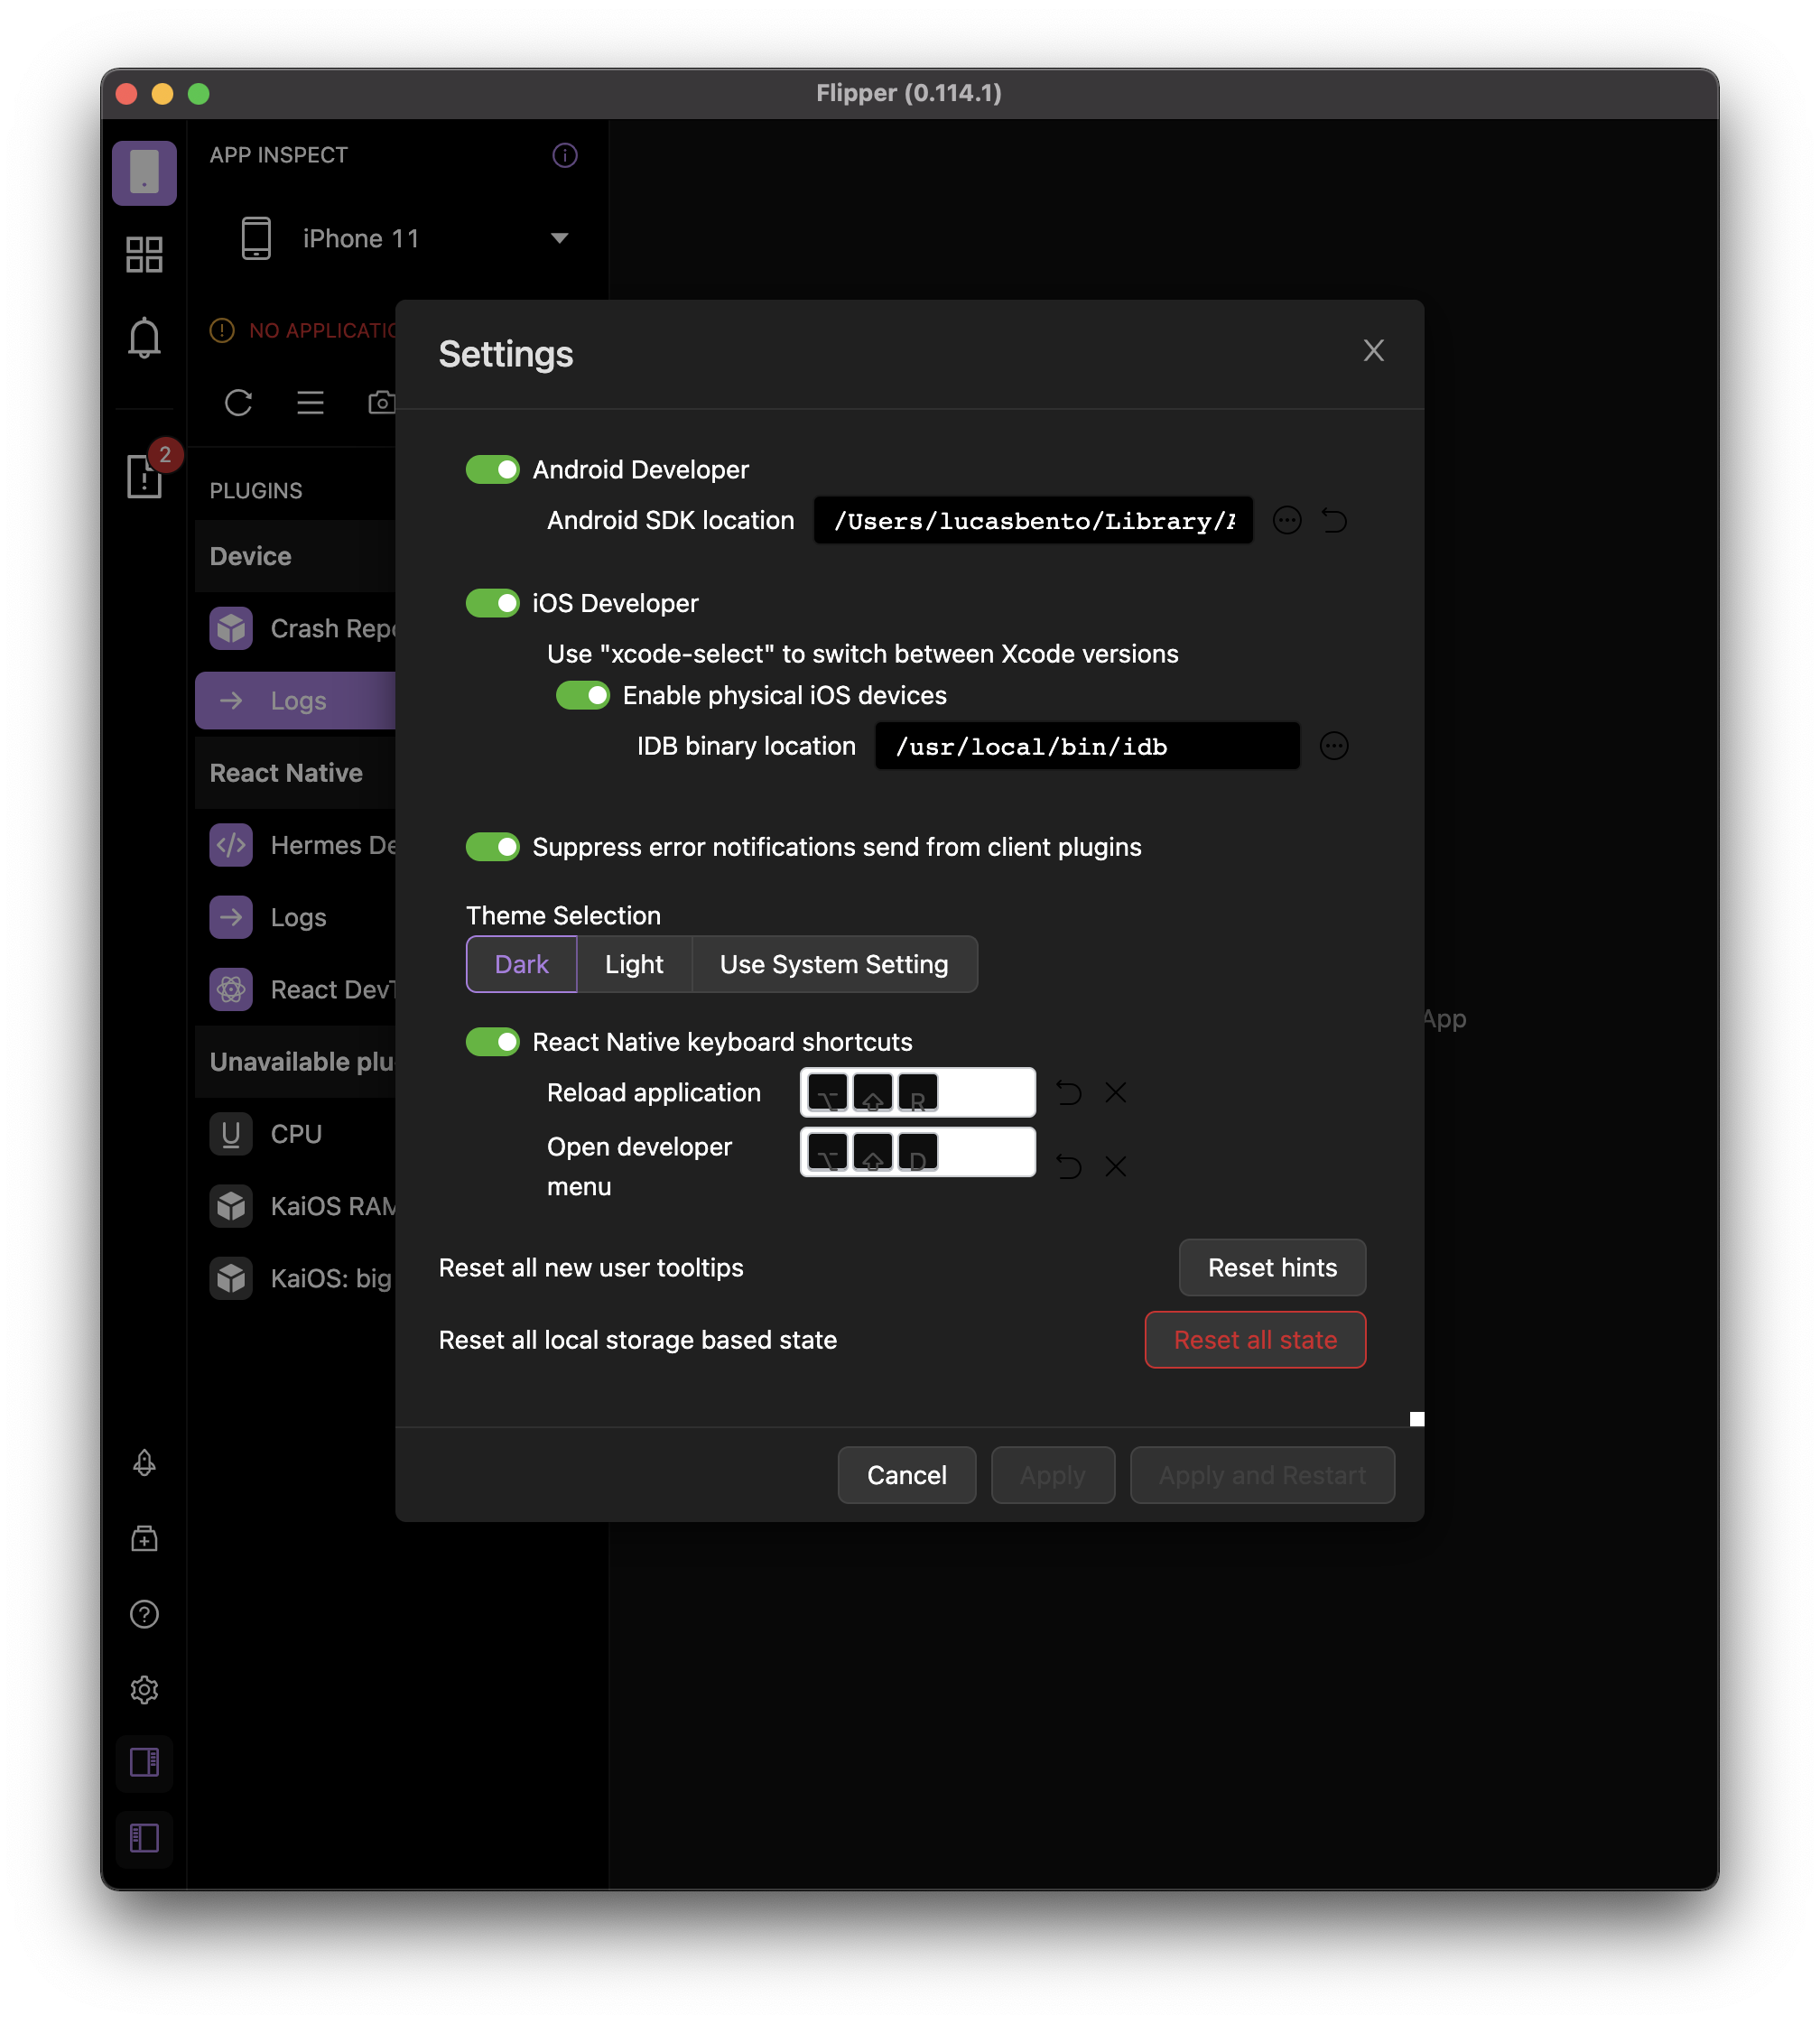Select the Light theme option
The width and height of the screenshot is (1820, 2024).
(x=634, y=964)
